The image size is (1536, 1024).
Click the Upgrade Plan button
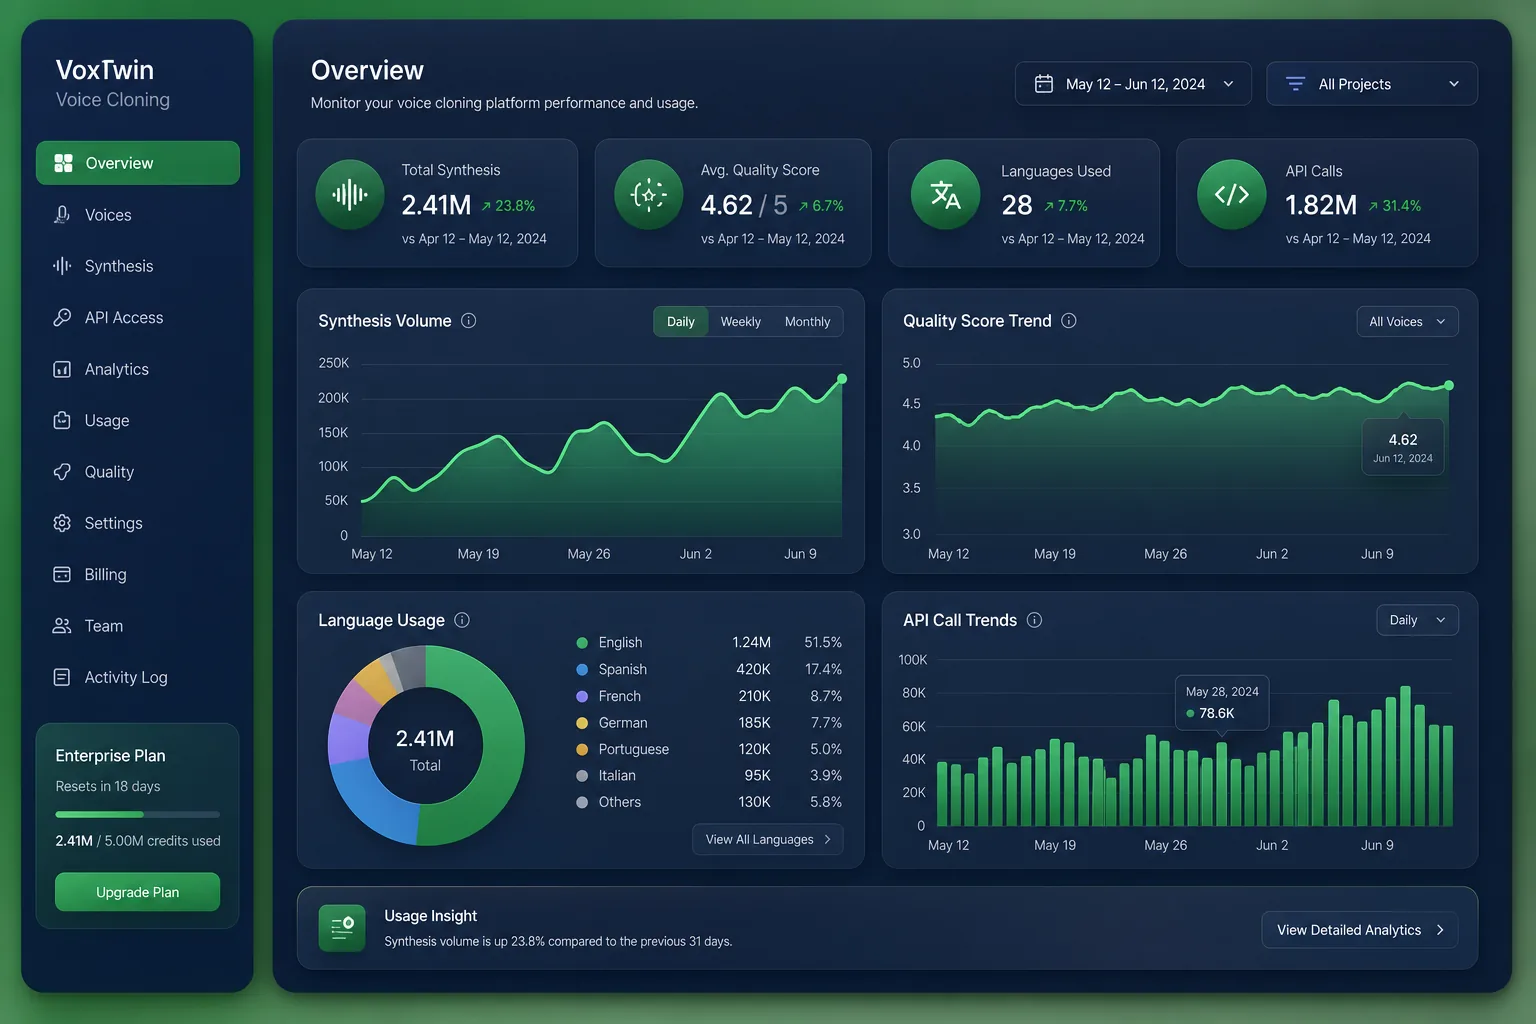coord(137,892)
